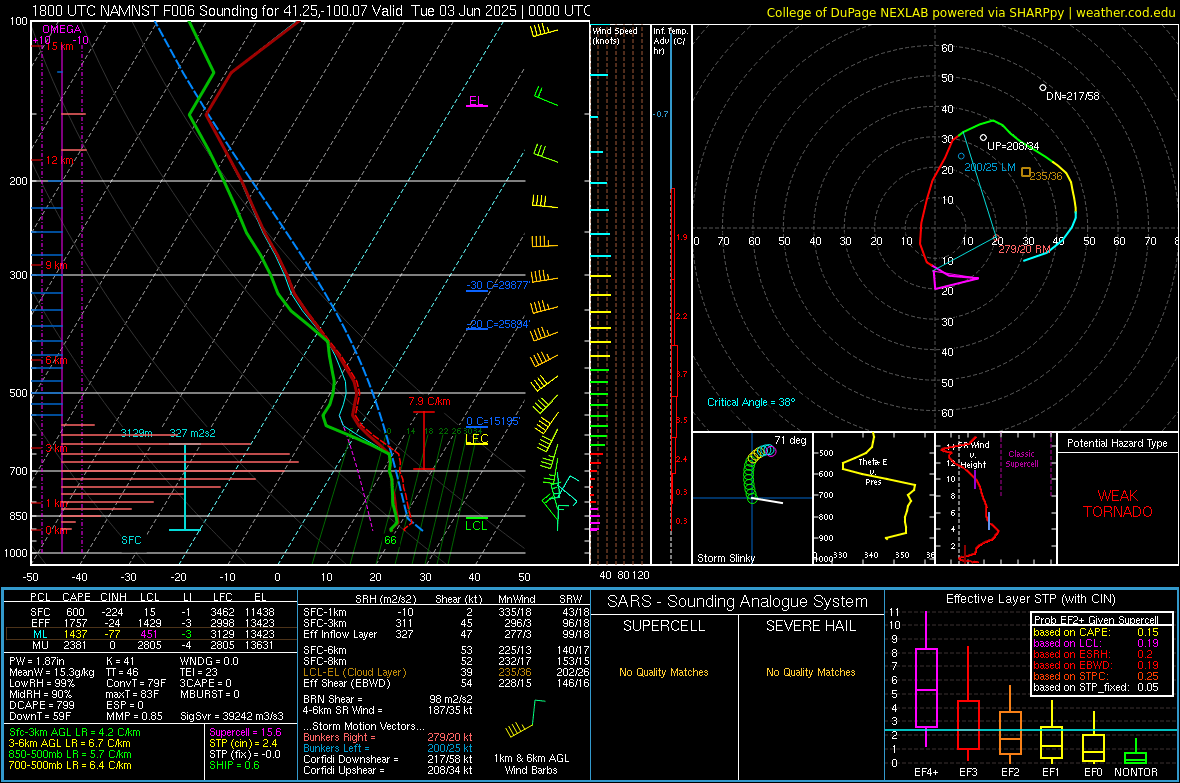Select the EFF parcel row
Image resolution: width=1180 pixels, height=783 pixels.
(x=151, y=623)
